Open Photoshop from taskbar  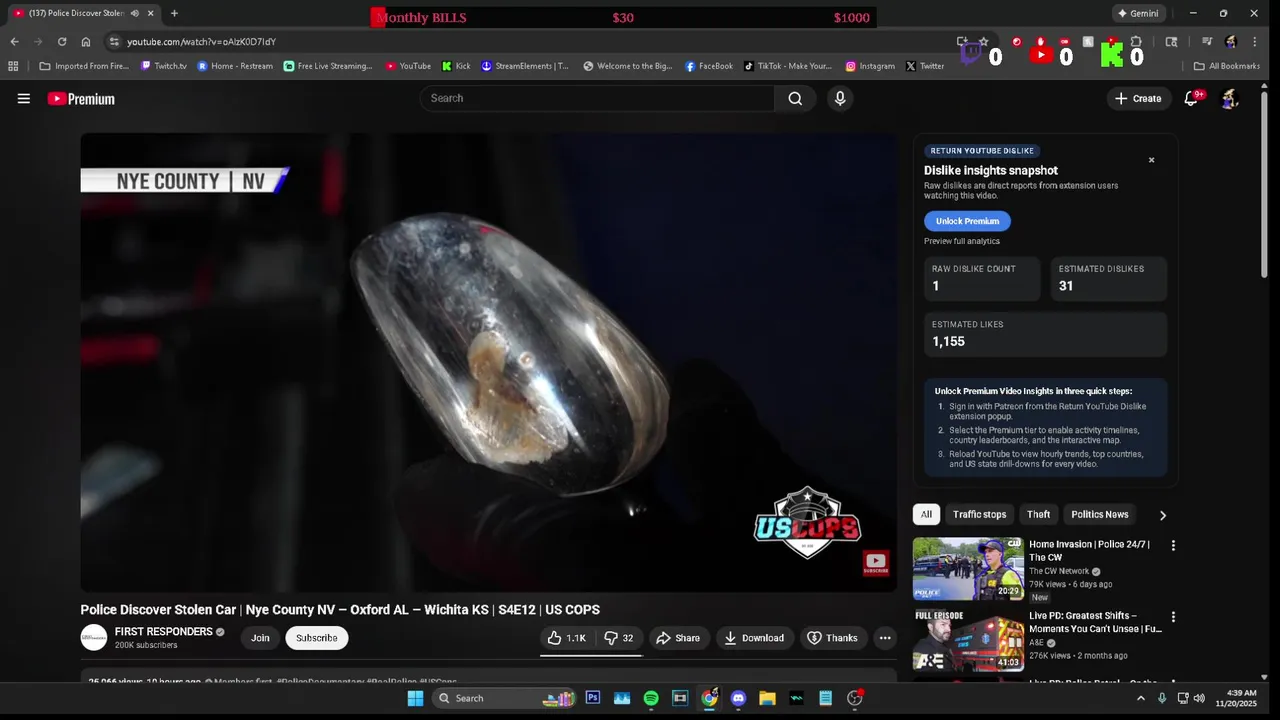(593, 698)
